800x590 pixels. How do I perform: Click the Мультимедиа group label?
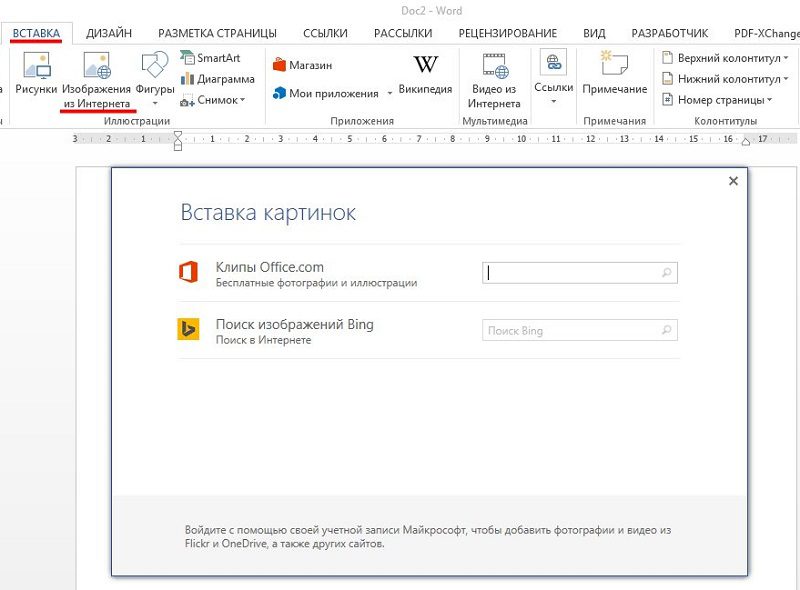coord(494,121)
